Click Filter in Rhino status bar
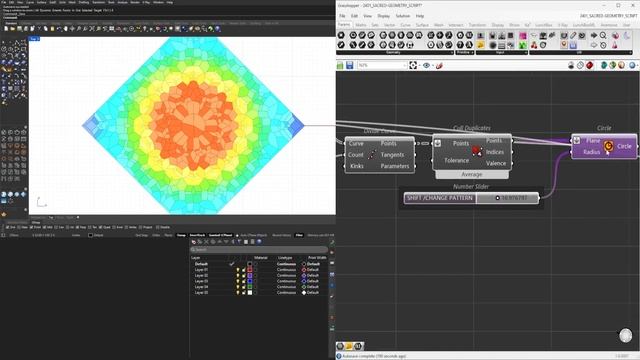 coord(299,235)
